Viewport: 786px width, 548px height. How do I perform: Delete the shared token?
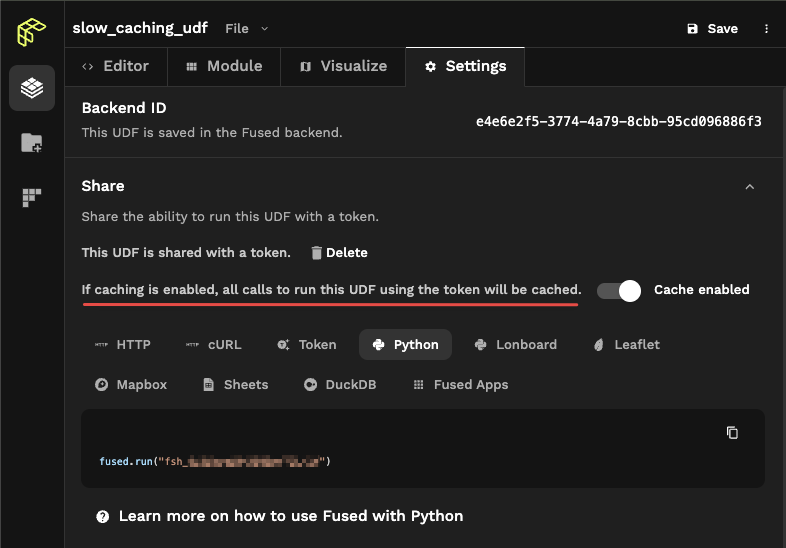point(339,253)
